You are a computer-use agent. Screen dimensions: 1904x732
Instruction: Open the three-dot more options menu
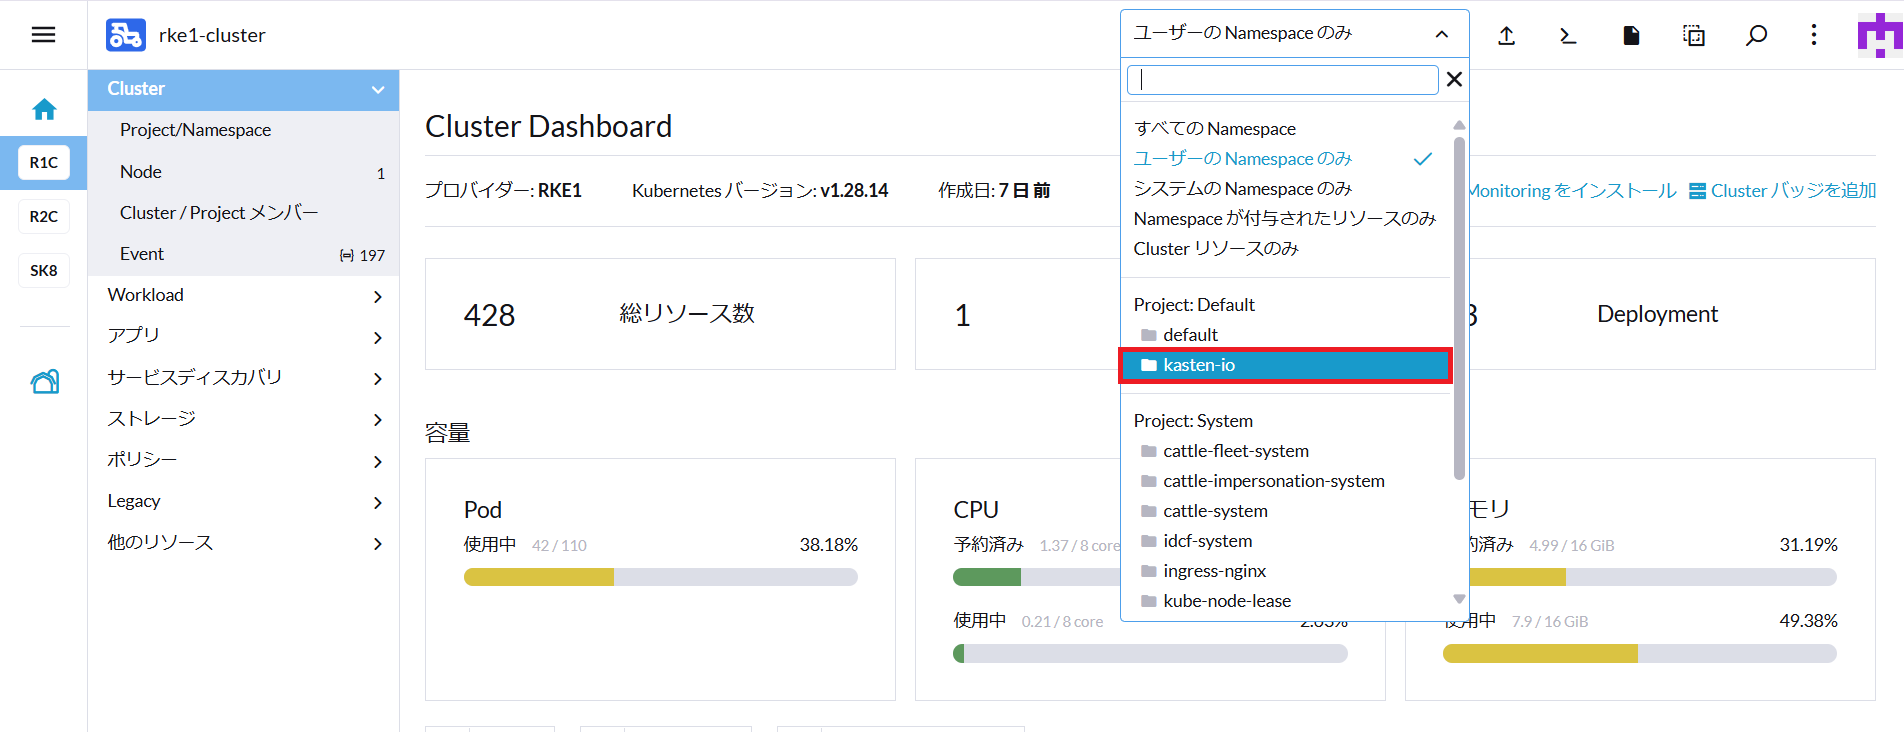click(x=1813, y=36)
